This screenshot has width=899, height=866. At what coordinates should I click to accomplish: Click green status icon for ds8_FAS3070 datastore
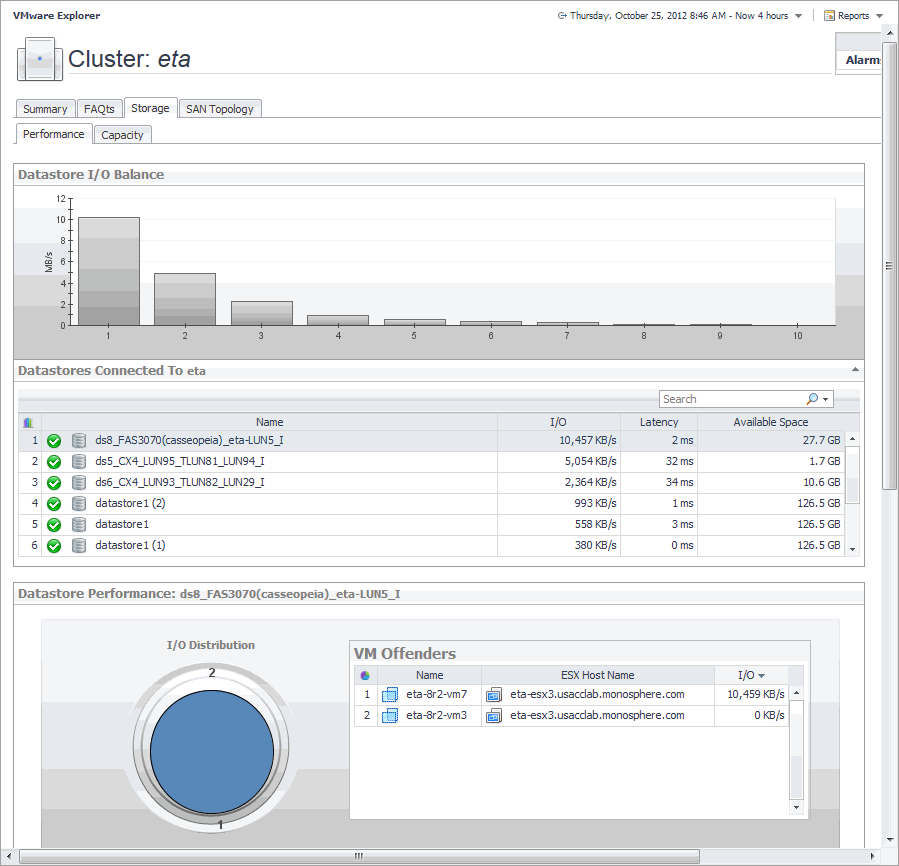click(x=54, y=440)
